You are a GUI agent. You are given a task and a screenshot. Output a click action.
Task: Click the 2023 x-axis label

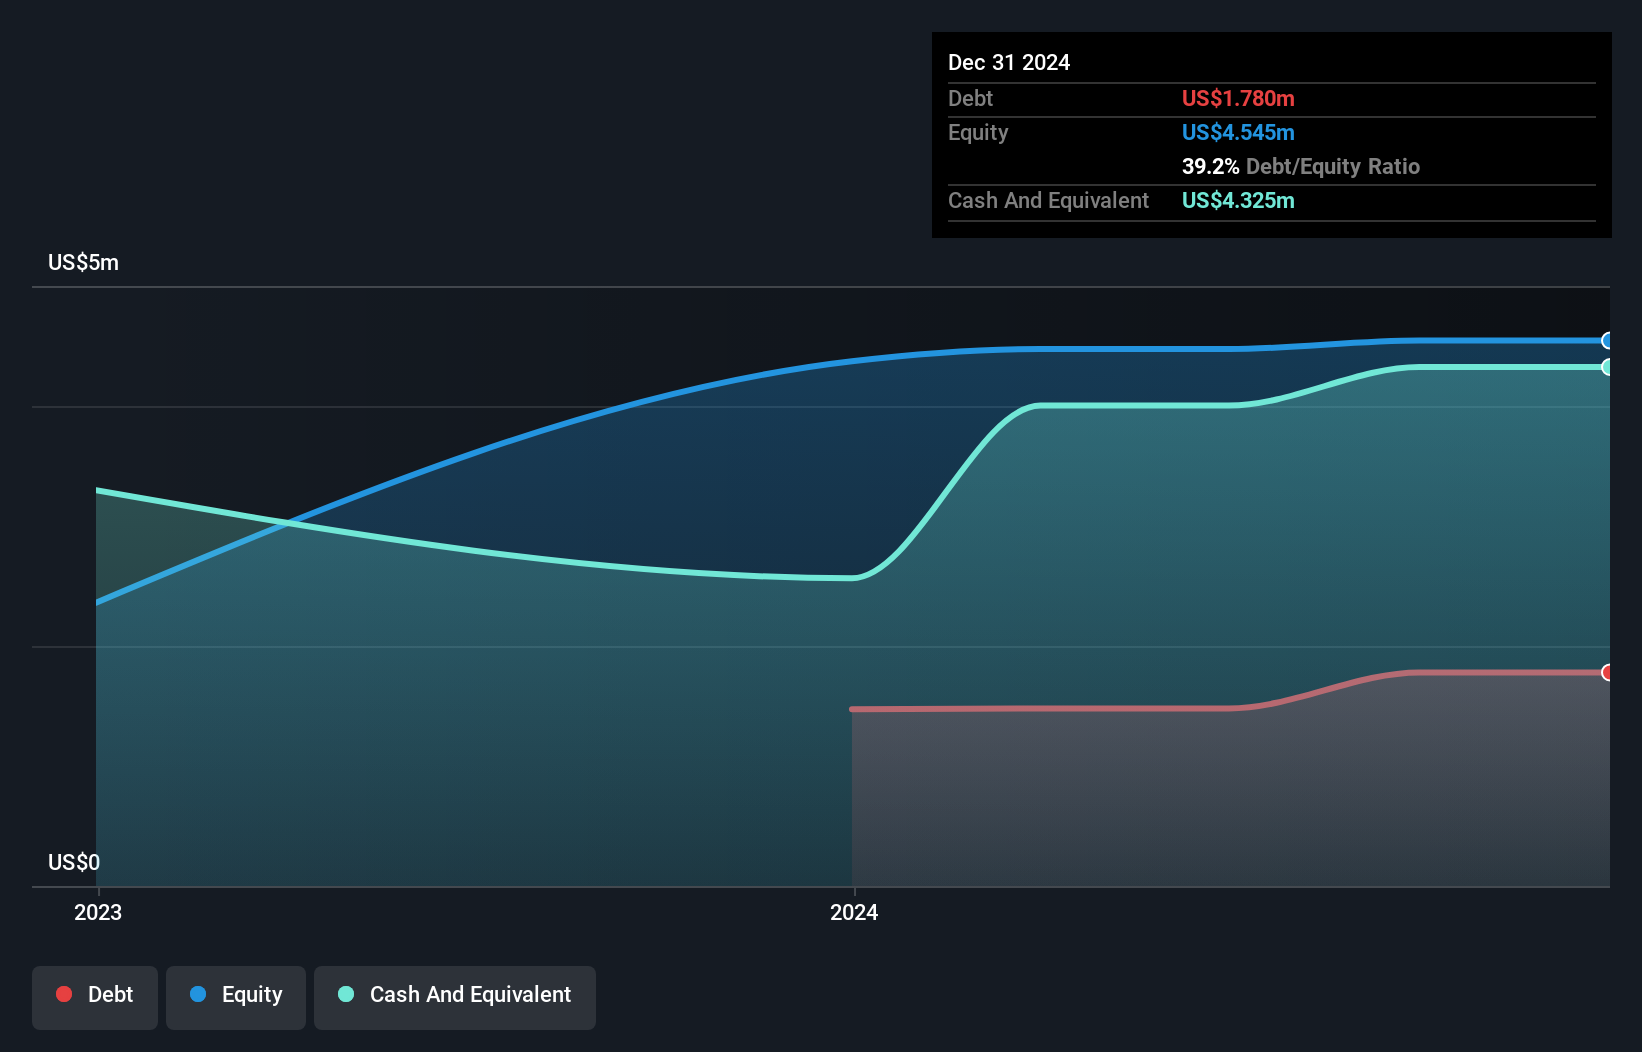coord(98,912)
